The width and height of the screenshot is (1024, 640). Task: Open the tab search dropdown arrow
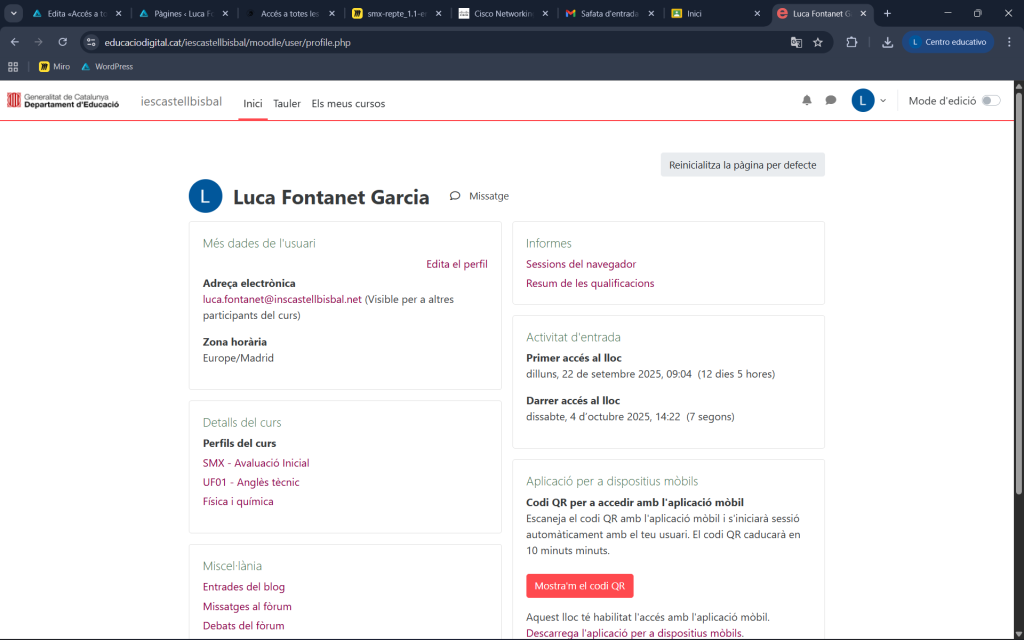(14, 13)
